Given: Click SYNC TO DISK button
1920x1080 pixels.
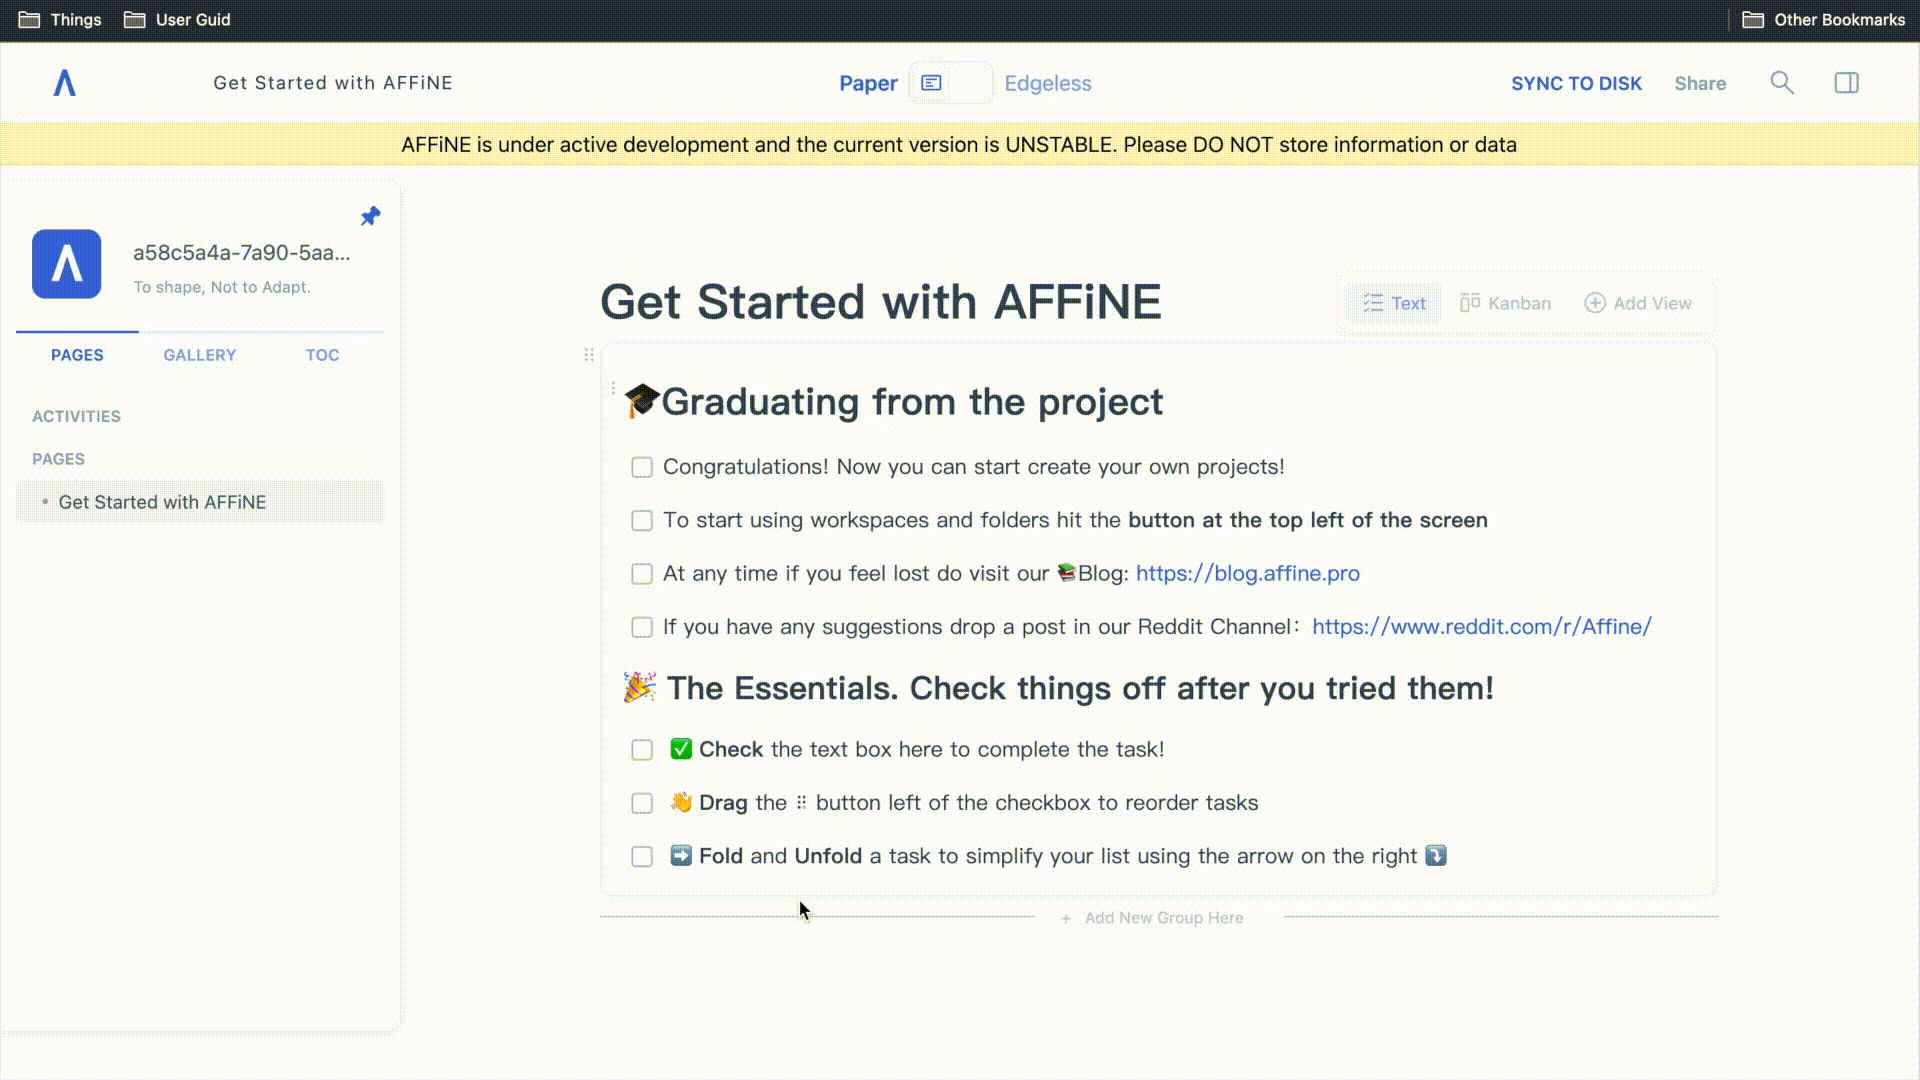Looking at the screenshot, I should tap(1576, 83).
